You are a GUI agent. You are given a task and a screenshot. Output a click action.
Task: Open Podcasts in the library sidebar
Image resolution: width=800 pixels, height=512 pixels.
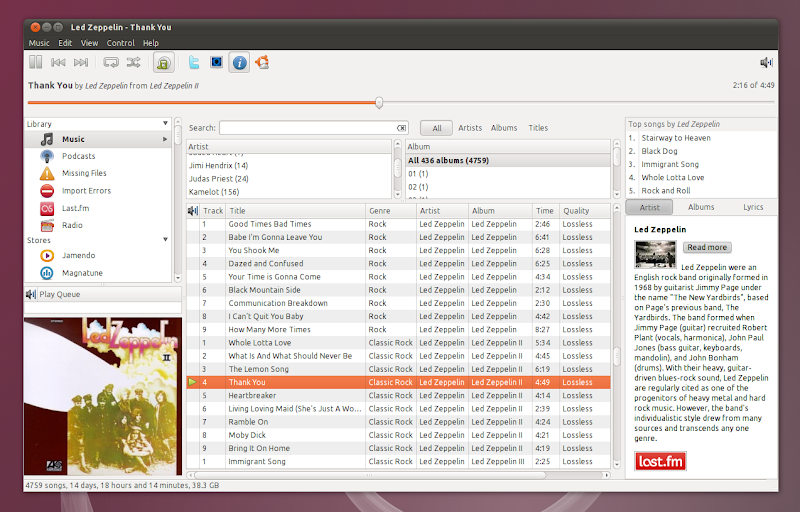(78, 156)
